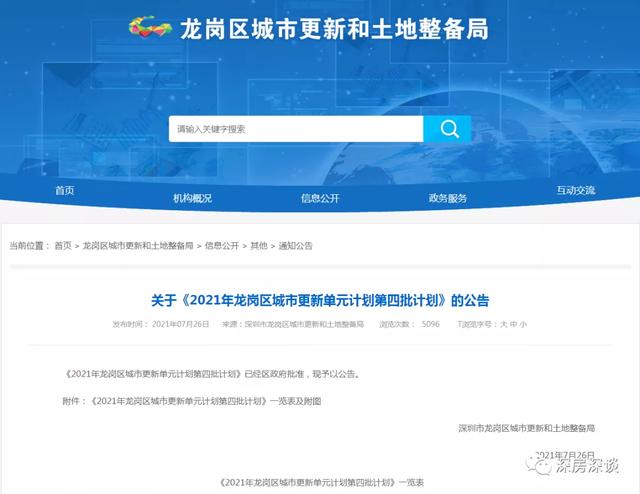Set font size to 中 (medium)

click(513, 325)
